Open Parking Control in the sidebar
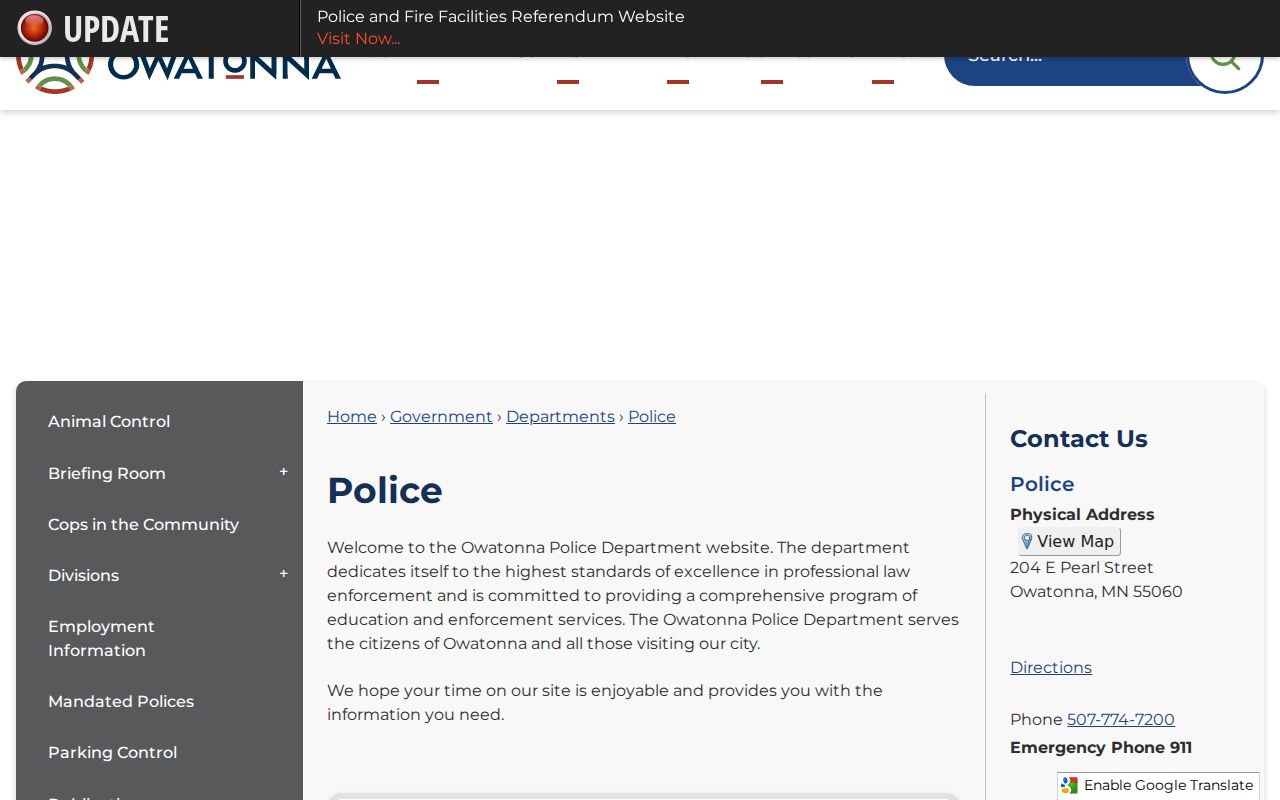The width and height of the screenshot is (1280, 800). click(112, 753)
